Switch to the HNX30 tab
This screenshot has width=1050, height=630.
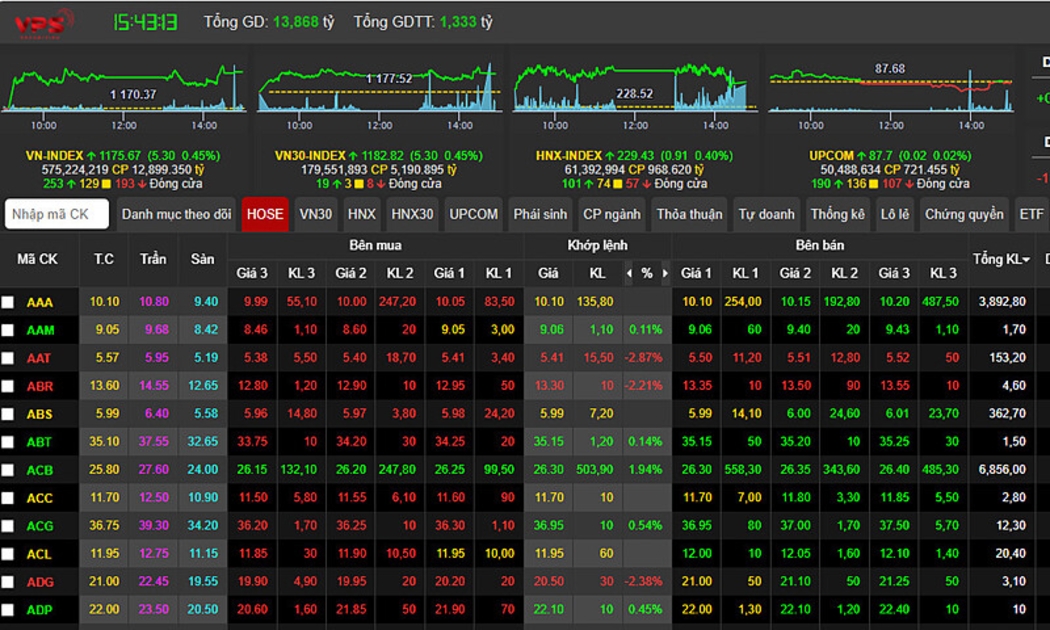pyautogui.click(x=412, y=214)
